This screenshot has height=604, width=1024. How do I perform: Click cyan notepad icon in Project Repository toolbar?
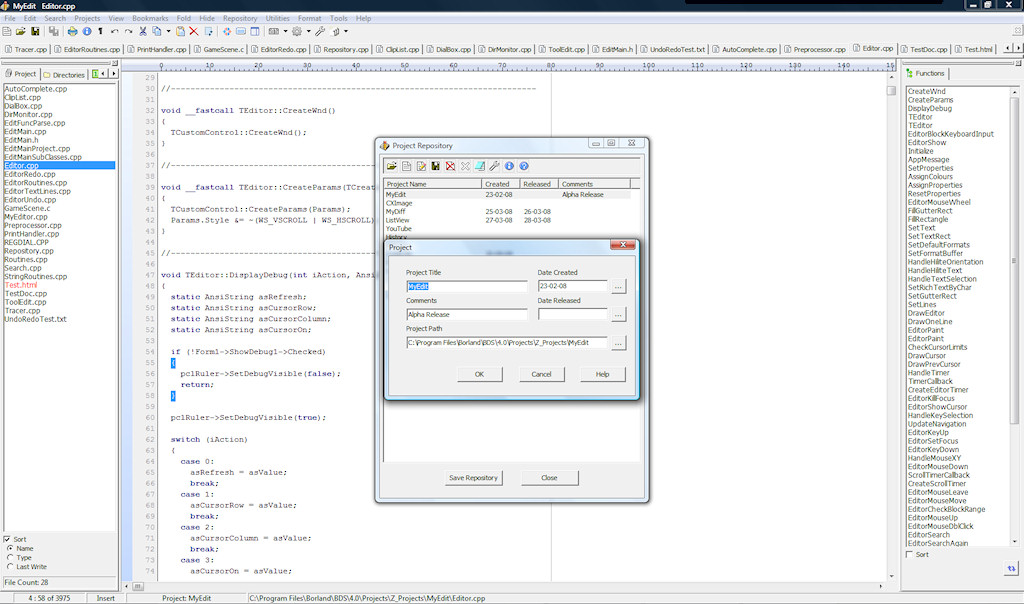click(x=480, y=167)
